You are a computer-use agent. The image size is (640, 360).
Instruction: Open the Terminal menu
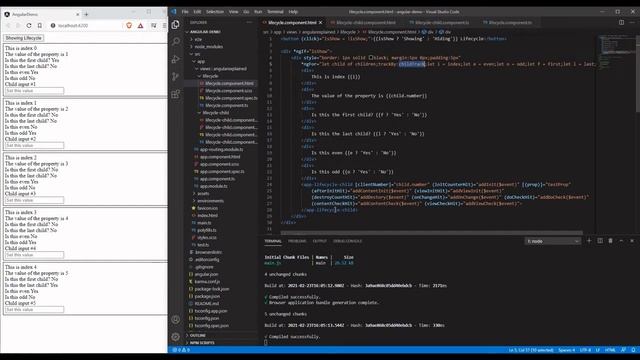coord(275,11)
